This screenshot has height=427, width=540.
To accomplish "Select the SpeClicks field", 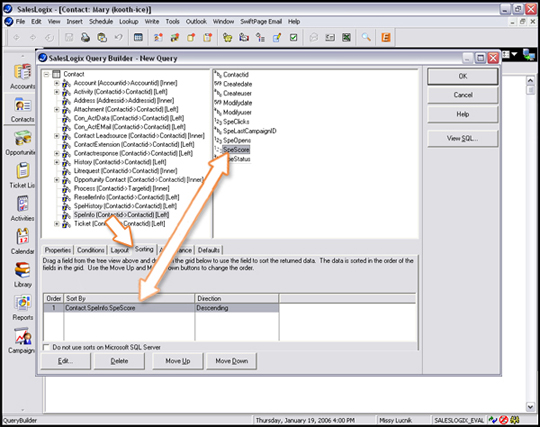I will click(x=236, y=122).
